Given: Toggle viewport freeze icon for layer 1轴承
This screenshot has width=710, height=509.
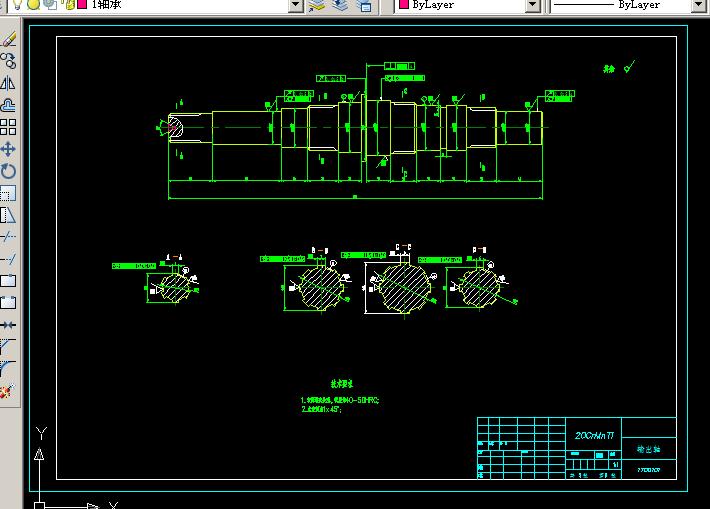Looking at the screenshot, I should [x=50, y=5].
